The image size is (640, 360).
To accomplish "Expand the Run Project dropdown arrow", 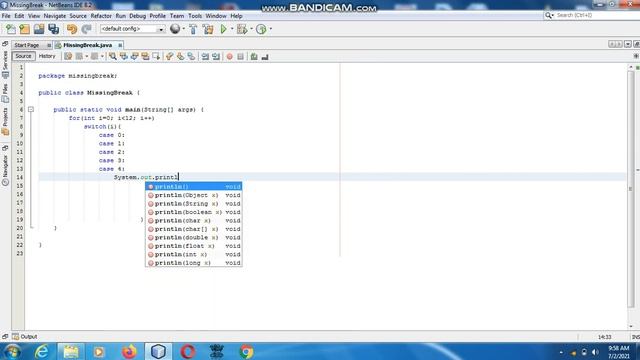I will 232,29.
